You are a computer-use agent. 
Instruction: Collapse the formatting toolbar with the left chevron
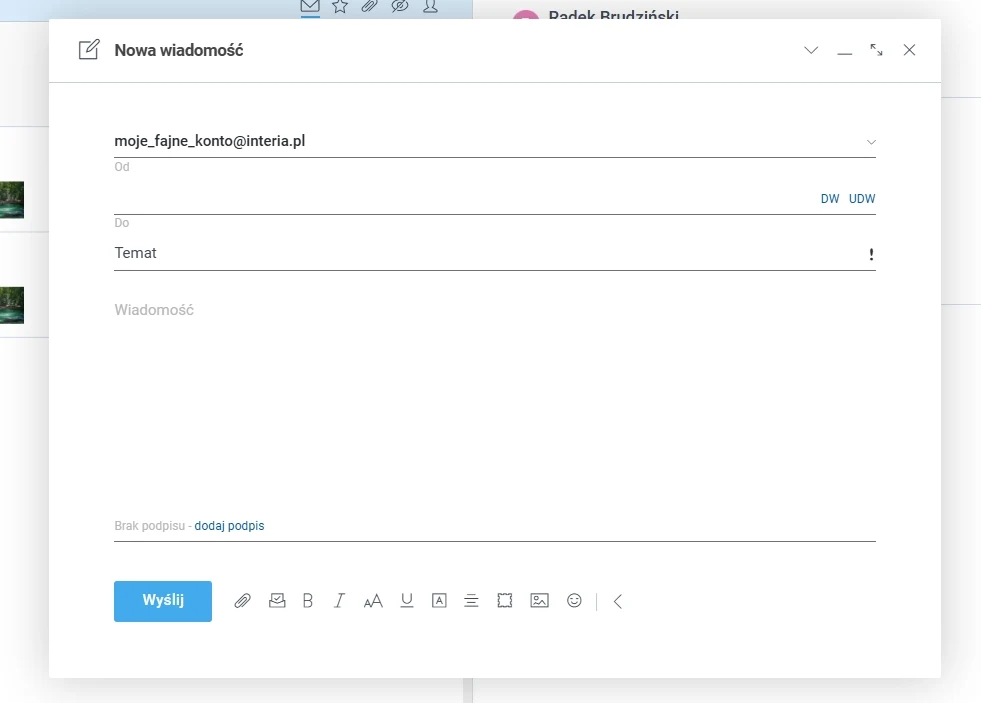point(618,601)
